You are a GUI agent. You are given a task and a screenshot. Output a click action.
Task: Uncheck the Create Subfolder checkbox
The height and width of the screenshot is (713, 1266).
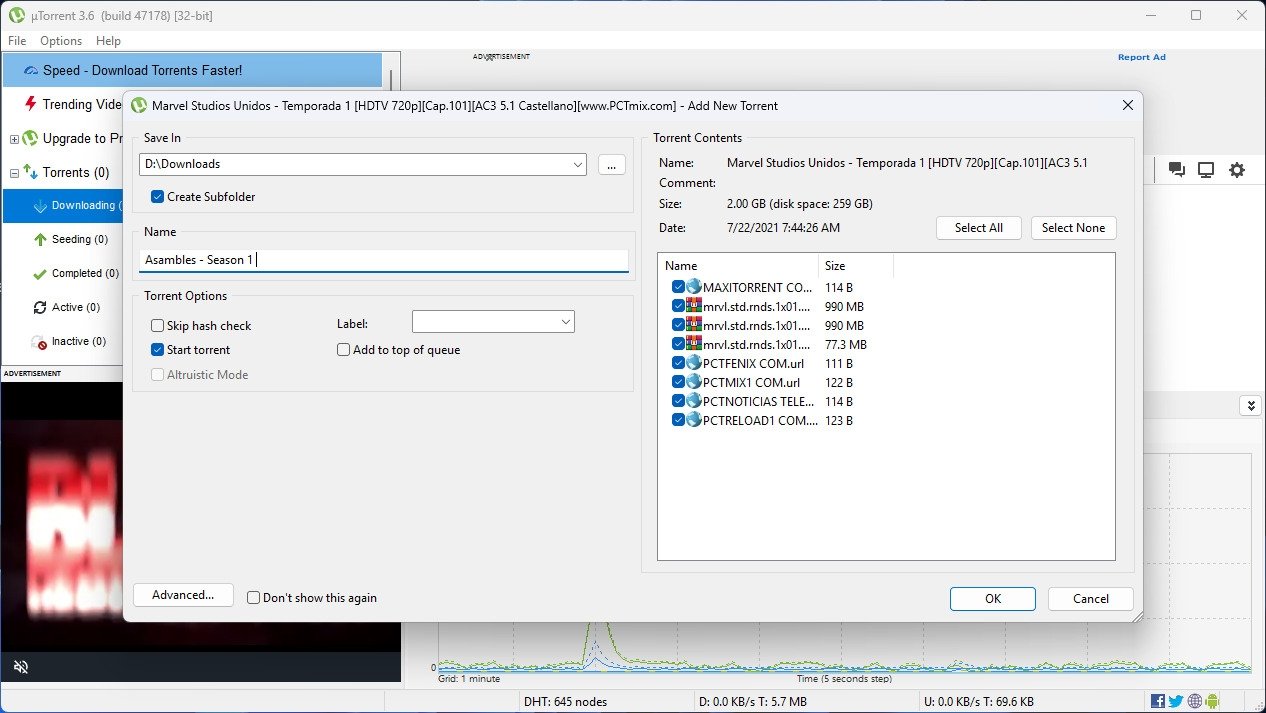pos(157,197)
